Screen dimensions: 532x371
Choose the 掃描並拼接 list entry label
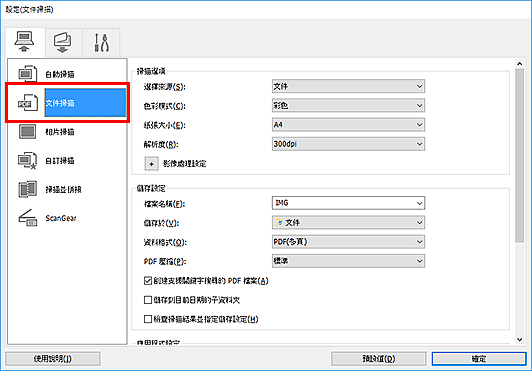pos(63,189)
